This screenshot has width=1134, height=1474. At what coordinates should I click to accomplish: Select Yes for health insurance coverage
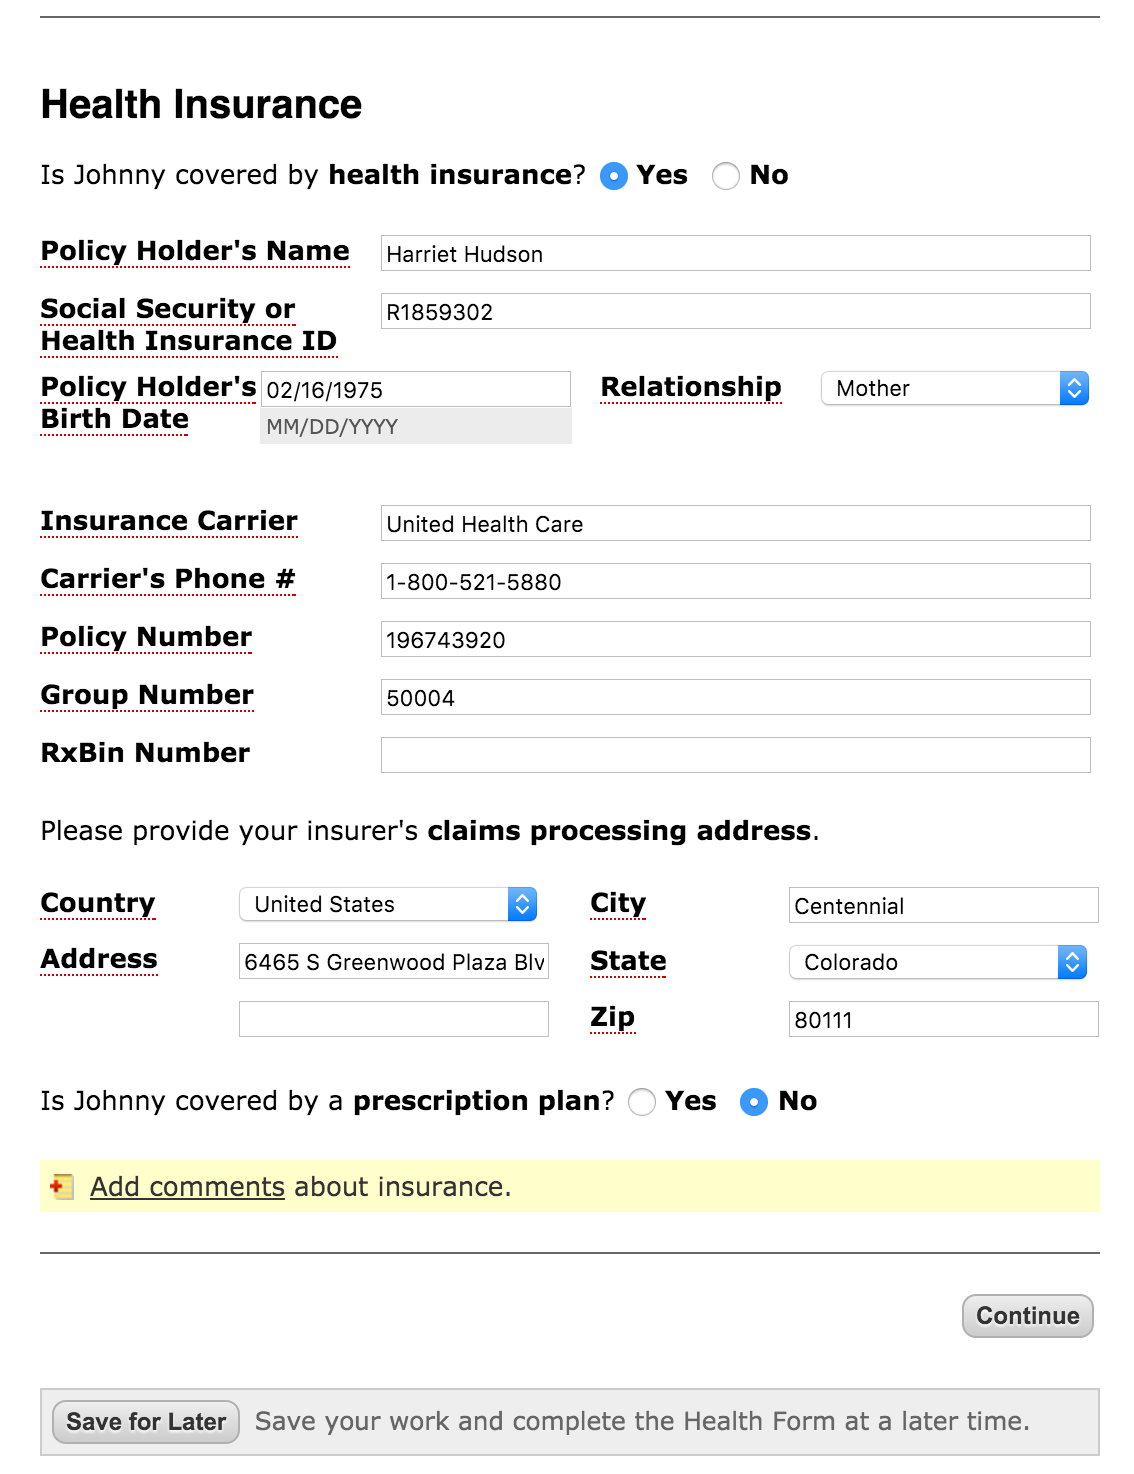tap(614, 176)
